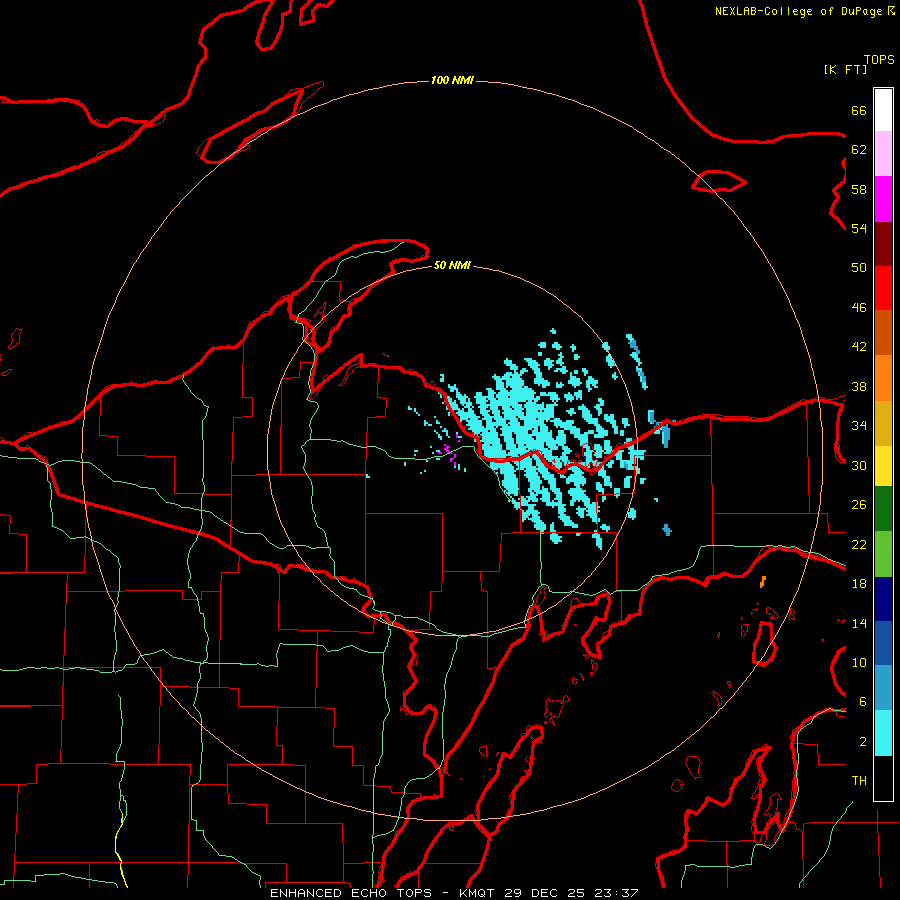Click the TOPS legend title

(879, 60)
